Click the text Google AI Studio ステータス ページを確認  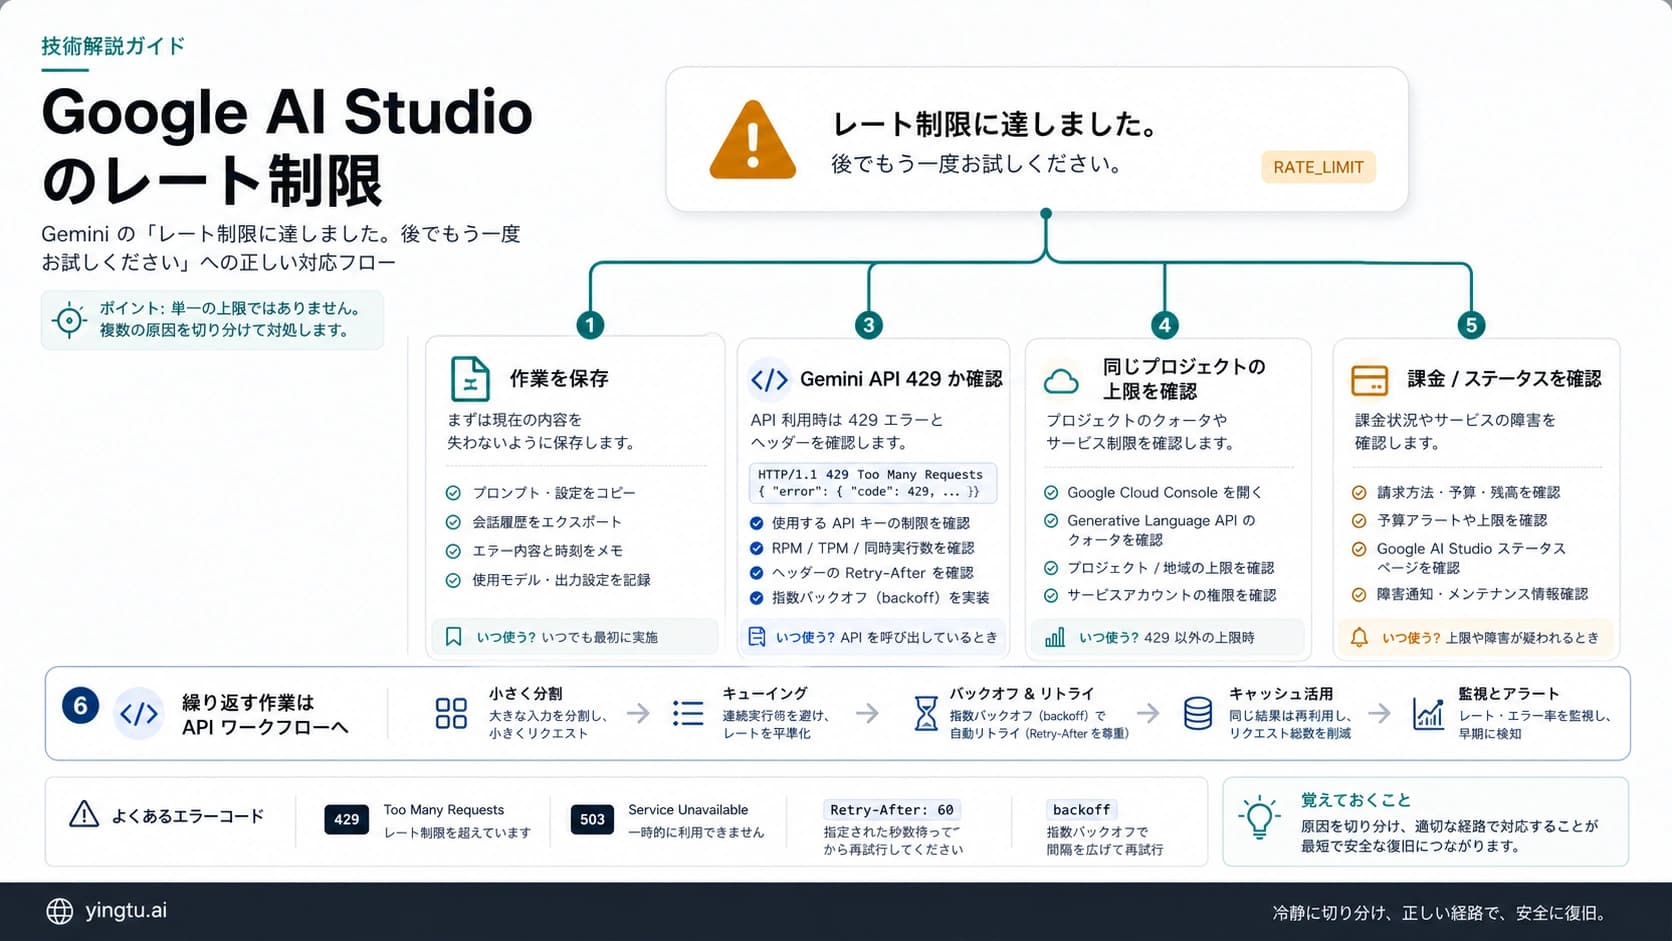[1471, 558]
